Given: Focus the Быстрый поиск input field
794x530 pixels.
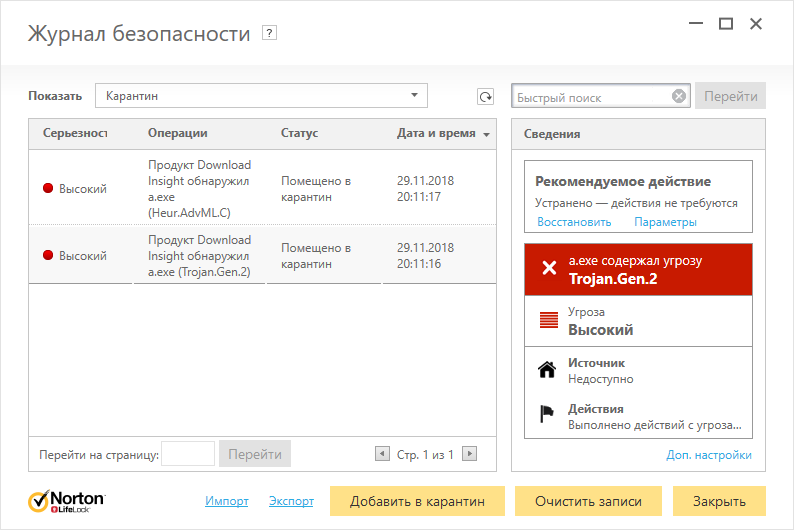Looking at the screenshot, I should [592, 97].
